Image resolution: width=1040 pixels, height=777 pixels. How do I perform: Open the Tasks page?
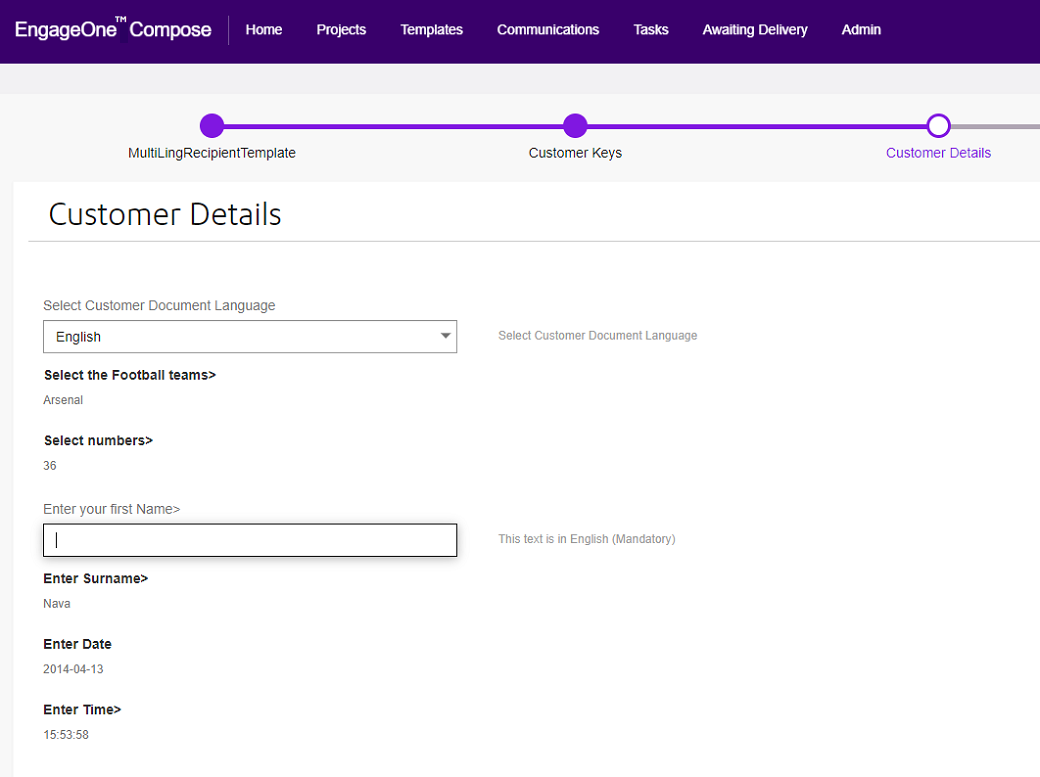pyautogui.click(x=651, y=30)
